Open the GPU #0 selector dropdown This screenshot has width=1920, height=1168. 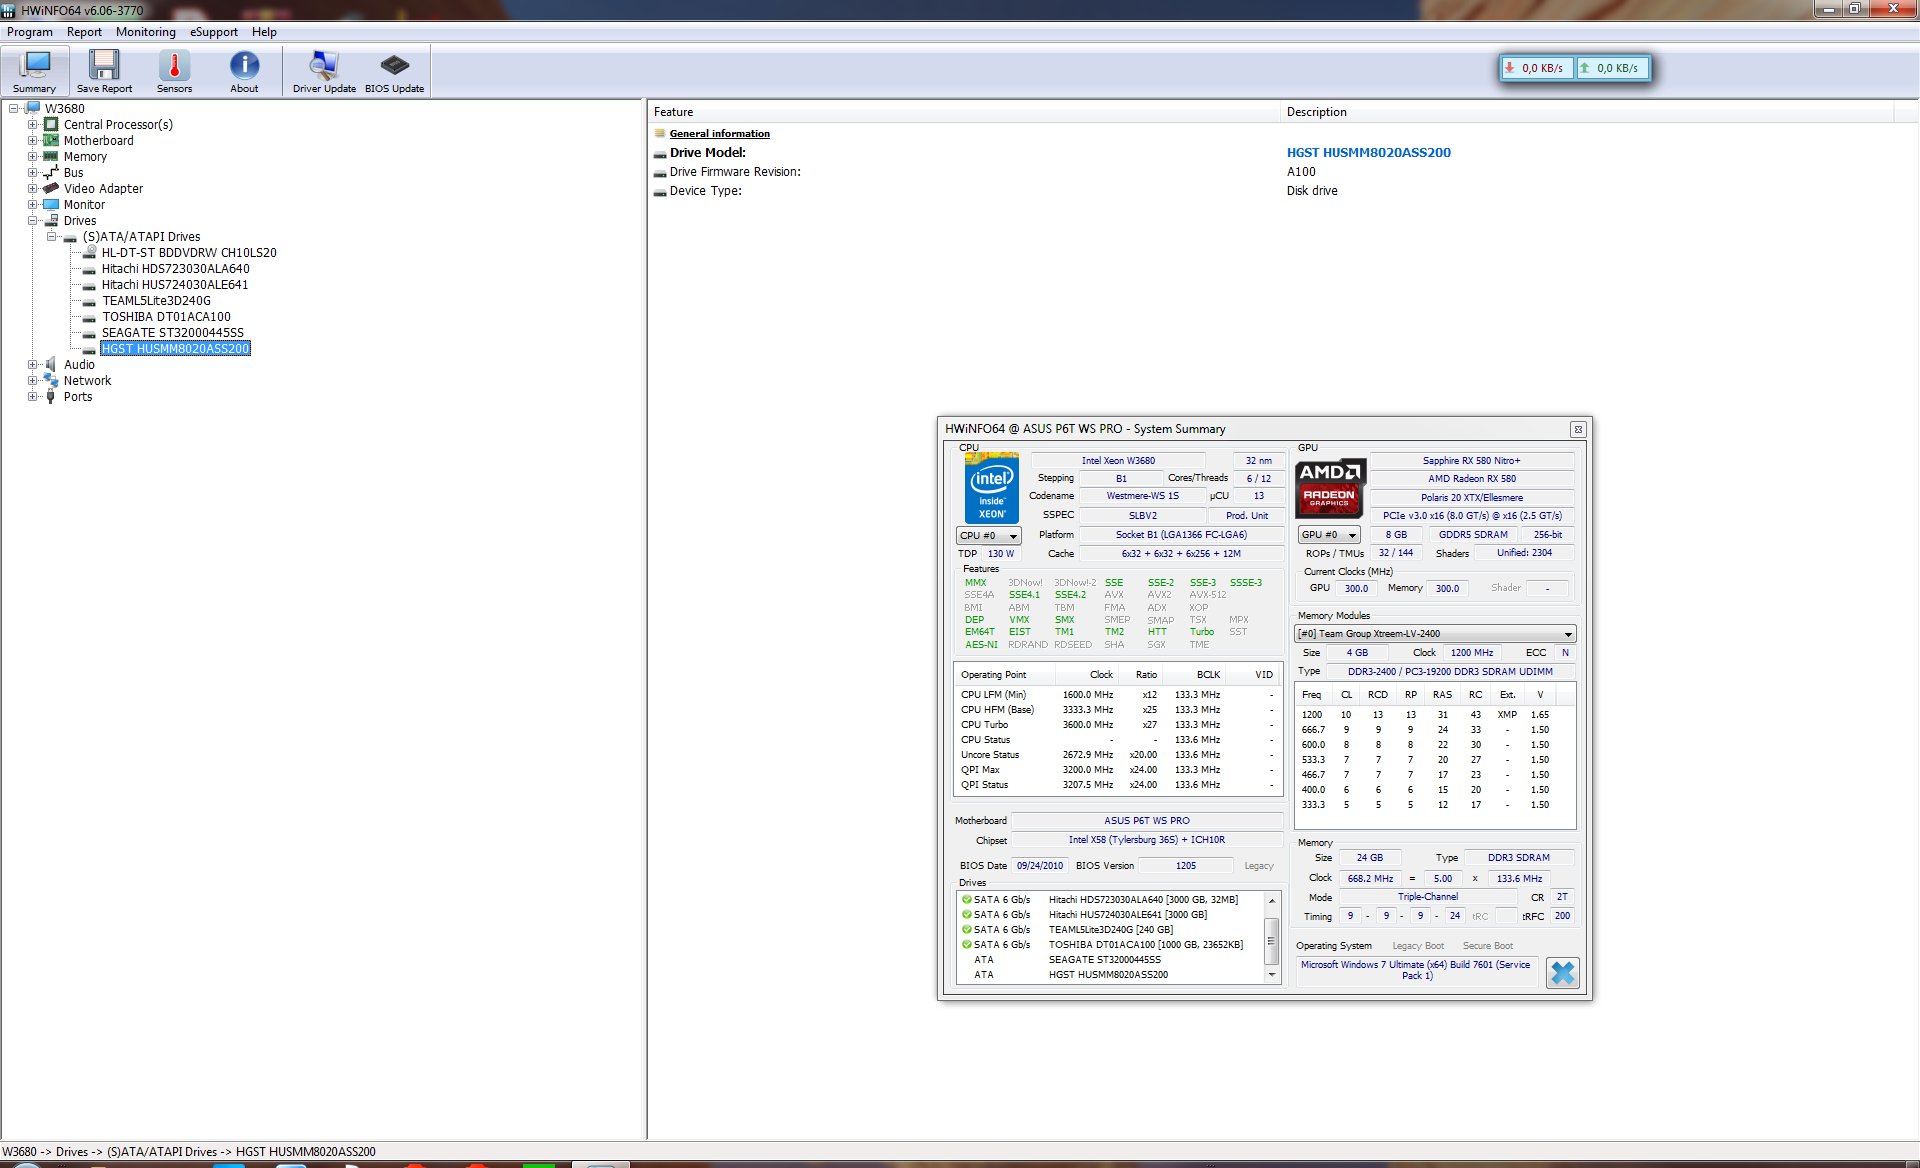1329,535
